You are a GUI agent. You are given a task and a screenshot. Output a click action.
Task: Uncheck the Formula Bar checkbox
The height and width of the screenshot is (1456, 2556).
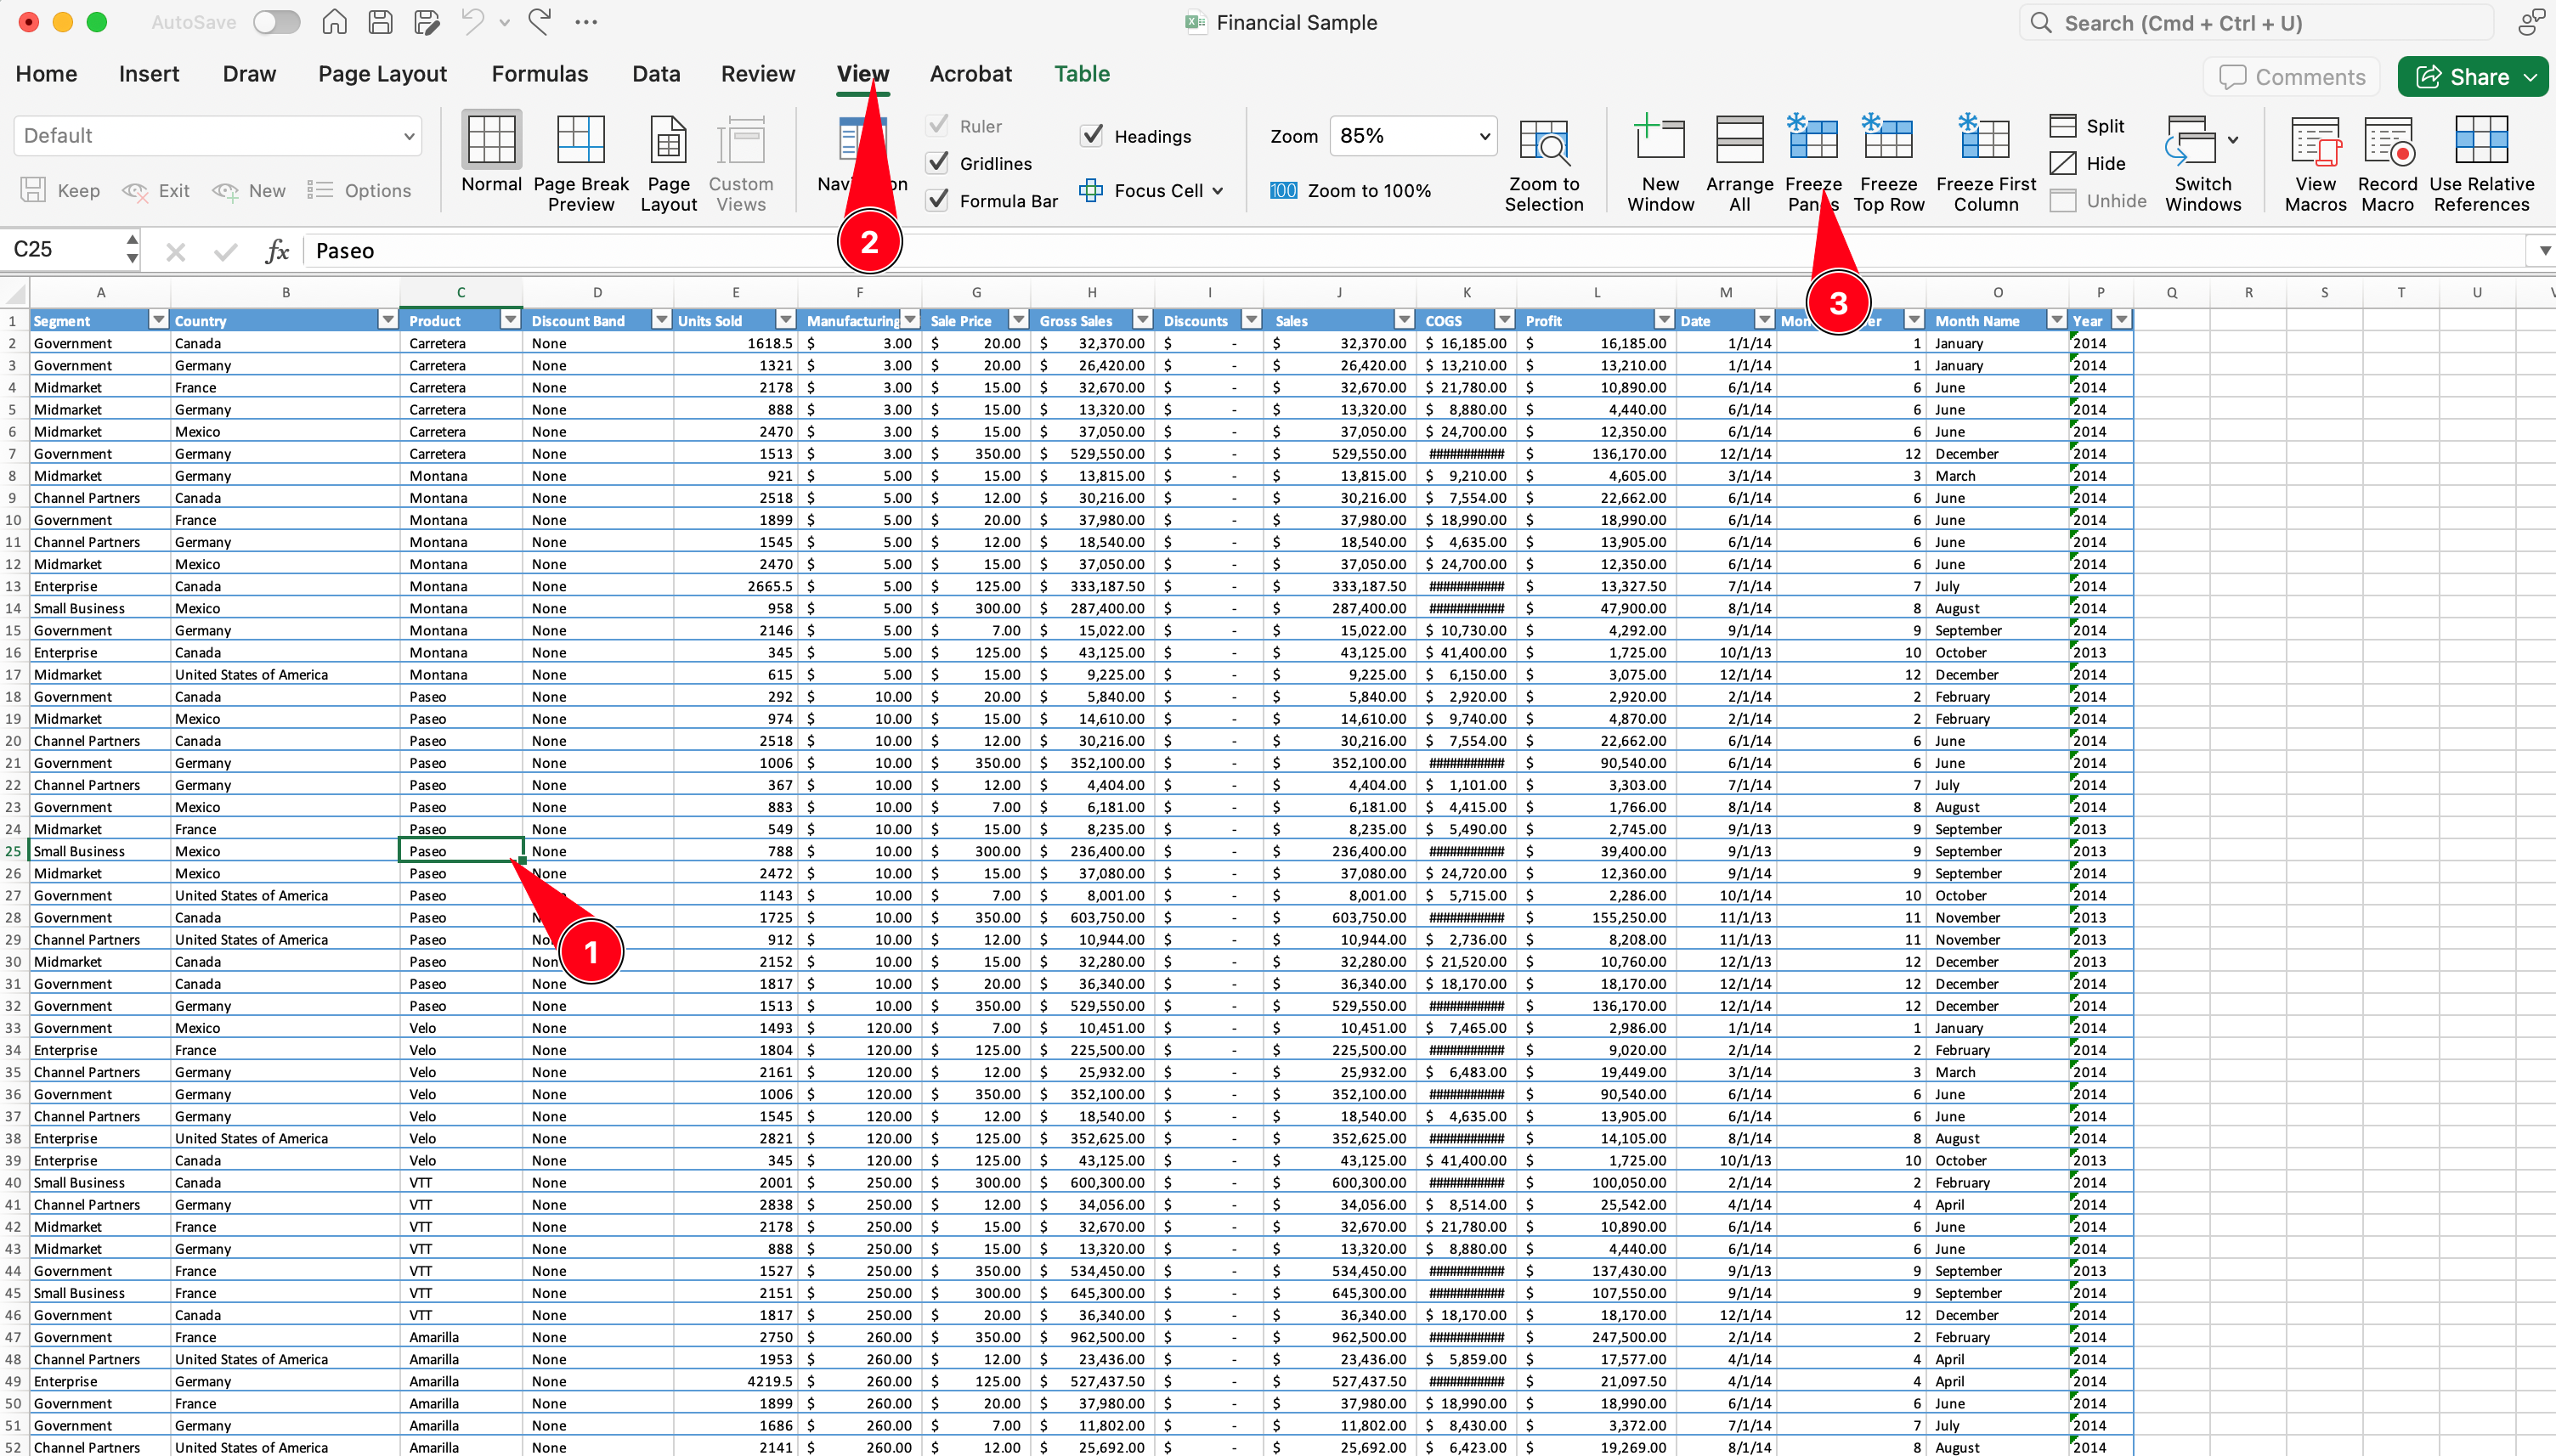tap(937, 200)
